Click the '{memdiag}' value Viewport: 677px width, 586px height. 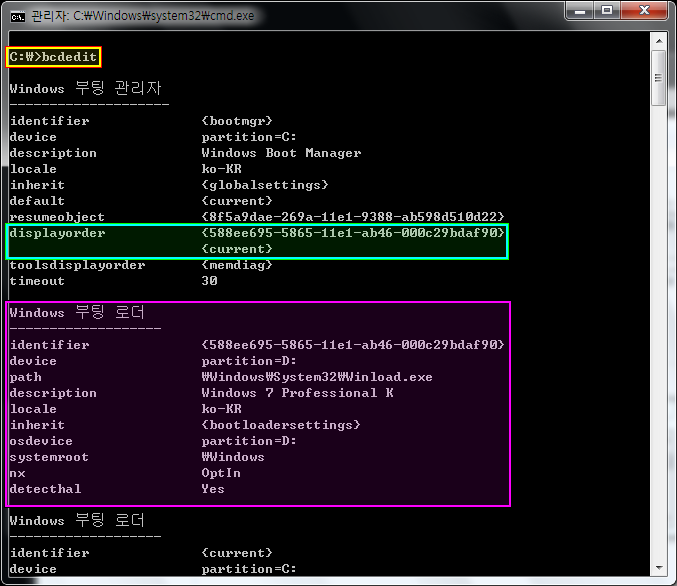237,265
